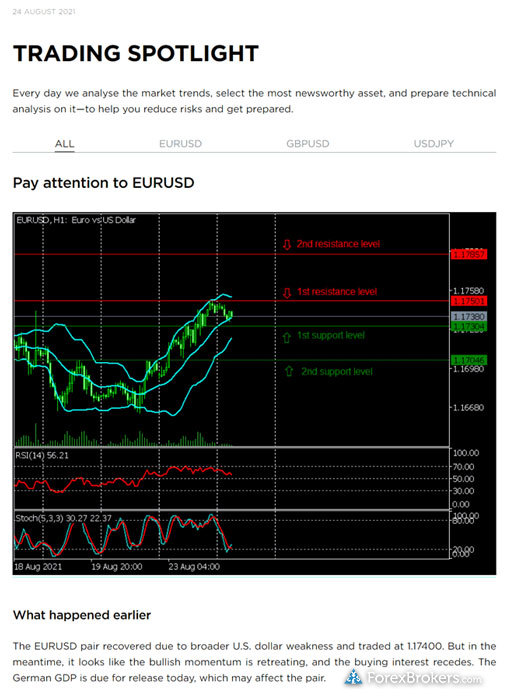
Task: Select the ALL tab
Action: (64, 144)
